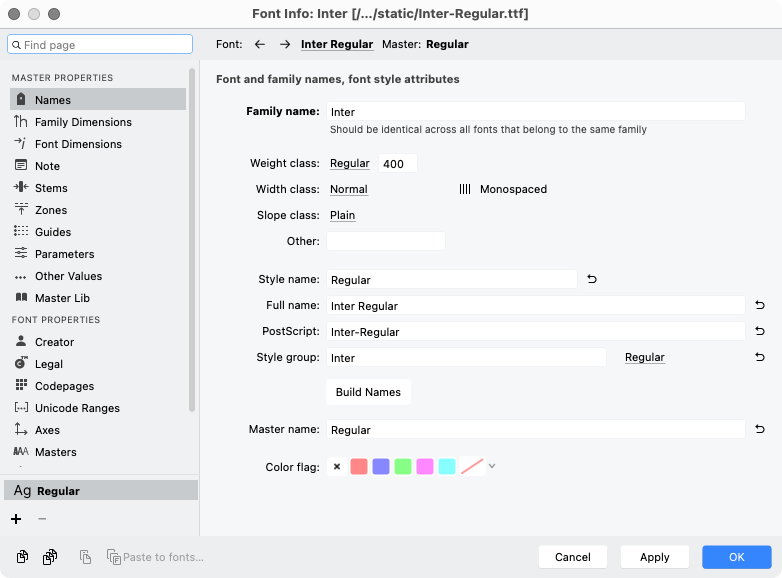The image size is (782, 578).
Task: Choose the cyan color flag
Action: click(447, 467)
